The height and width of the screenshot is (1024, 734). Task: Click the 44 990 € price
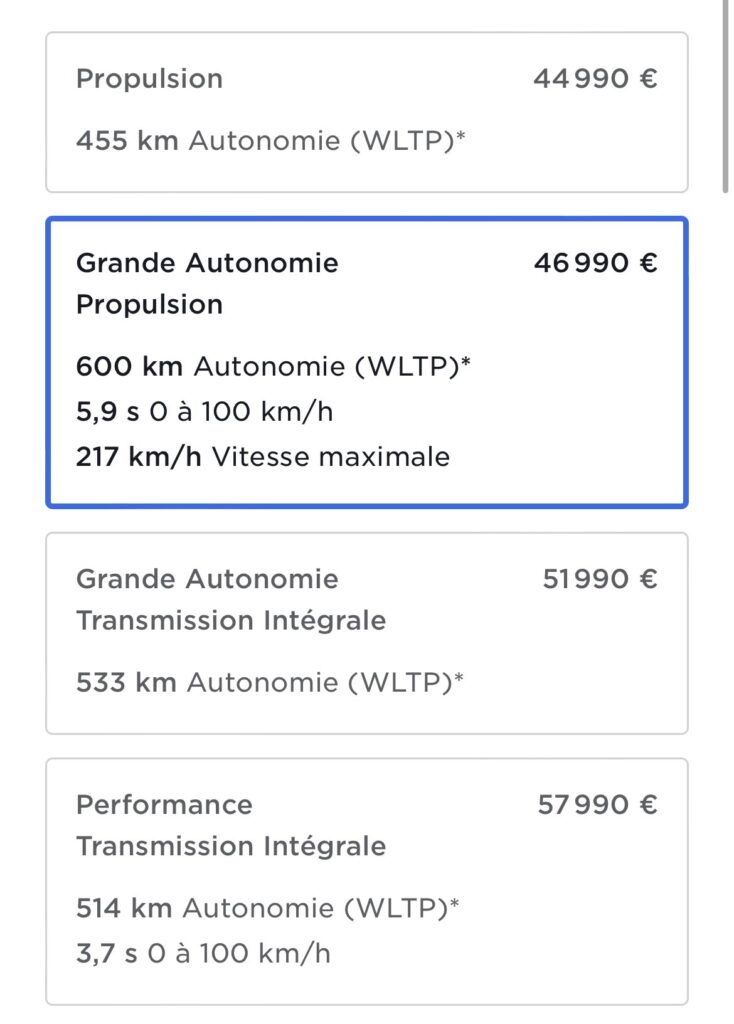click(595, 79)
